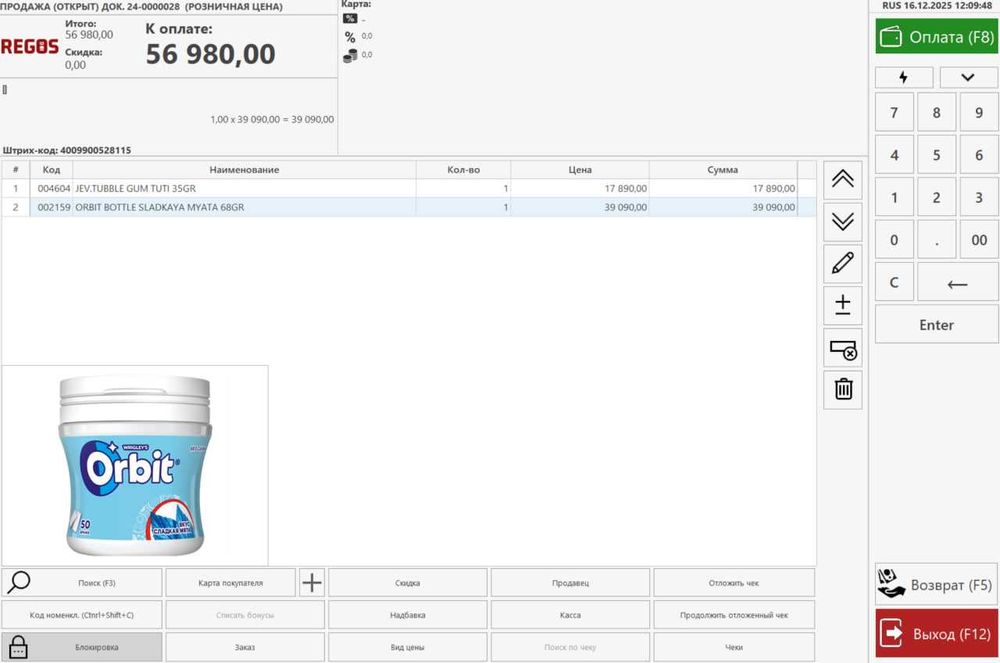
Task: Select row JEV.TUBBLE GUM TUTI 35GR
Action: point(408,189)
